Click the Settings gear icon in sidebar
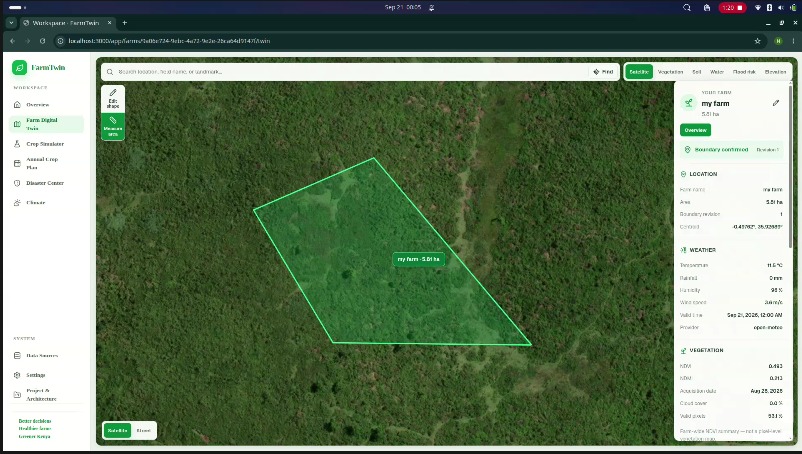This screenshot has height=454, width=802. point(17,375)
